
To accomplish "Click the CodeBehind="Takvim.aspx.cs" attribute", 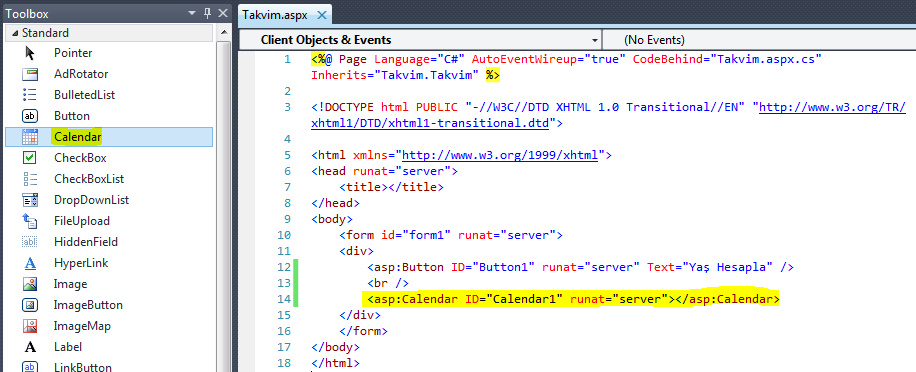I will [x=727, y=59].
